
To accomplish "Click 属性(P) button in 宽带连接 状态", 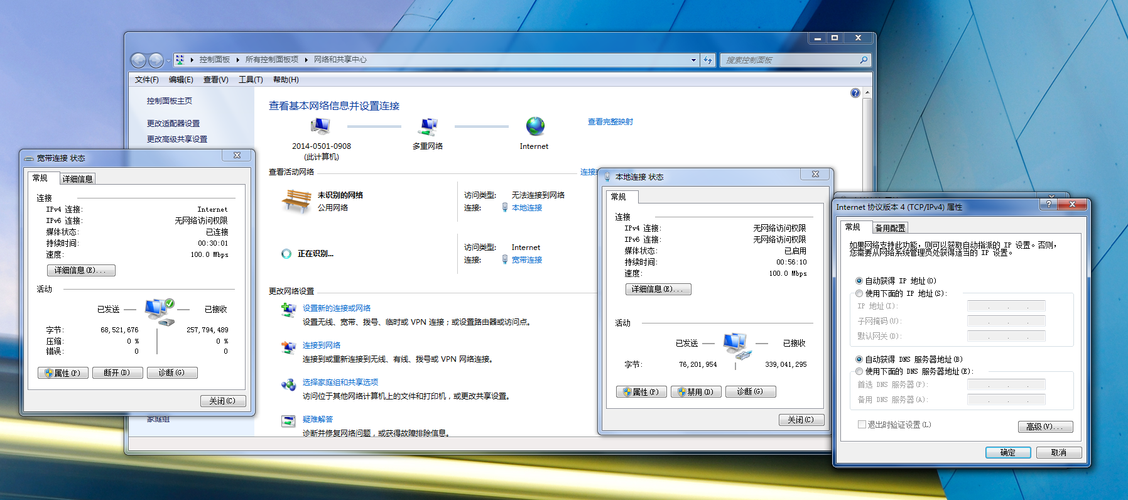I will click(63, 373).
